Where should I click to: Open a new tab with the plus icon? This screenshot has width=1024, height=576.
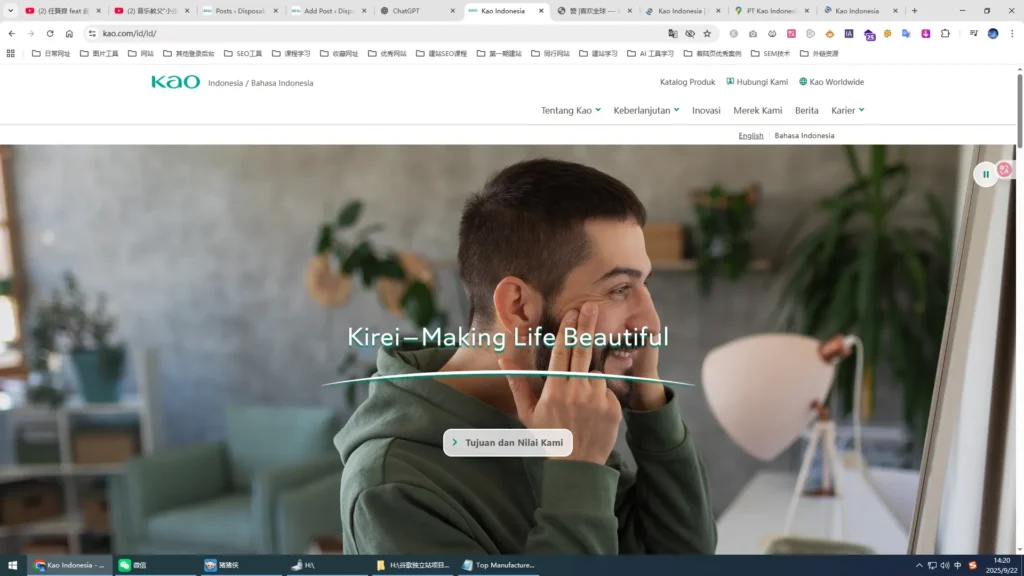[914, 11]
